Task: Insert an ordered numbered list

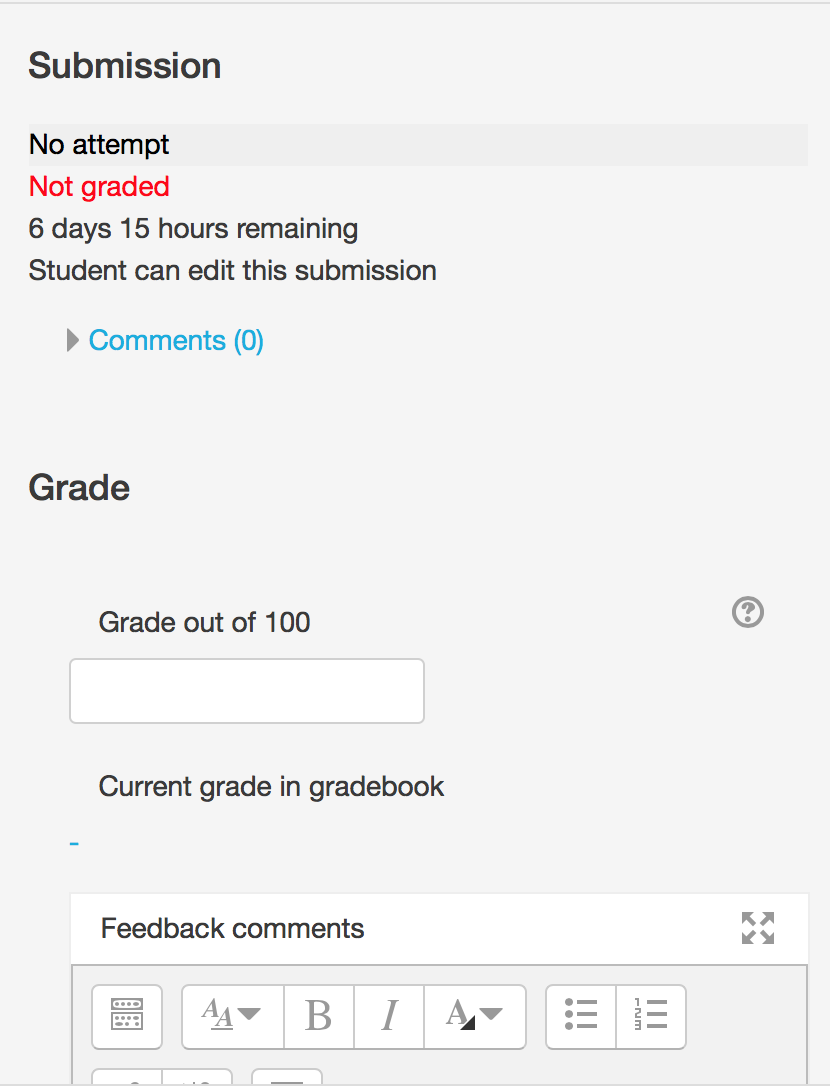Action: click(x=651, y=1016)
